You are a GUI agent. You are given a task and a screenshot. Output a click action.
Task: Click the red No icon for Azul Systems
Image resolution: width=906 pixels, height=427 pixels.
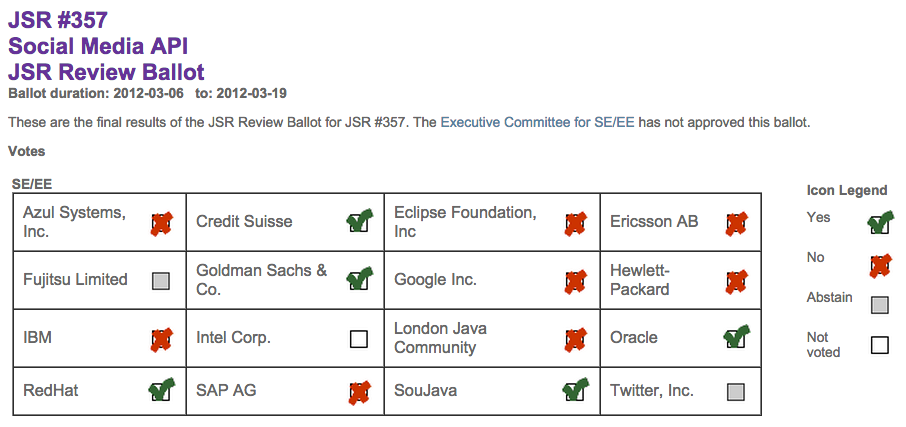tap(162, 223)
